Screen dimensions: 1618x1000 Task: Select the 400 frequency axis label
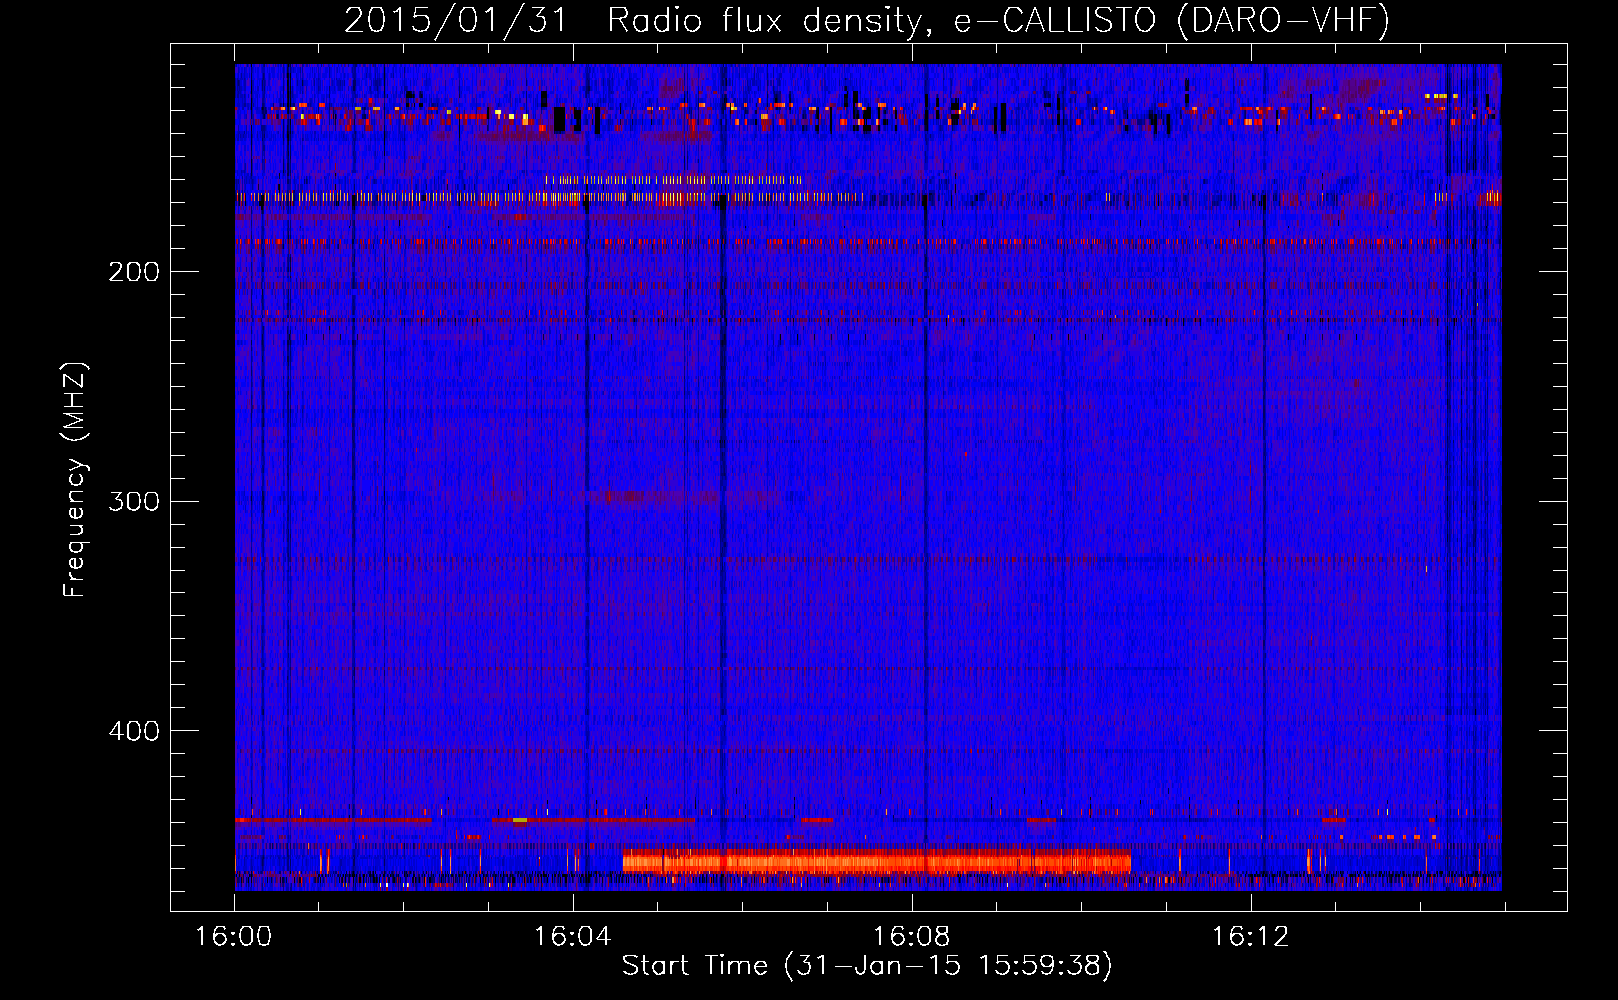pyautogui.click(x=134, y=731)
